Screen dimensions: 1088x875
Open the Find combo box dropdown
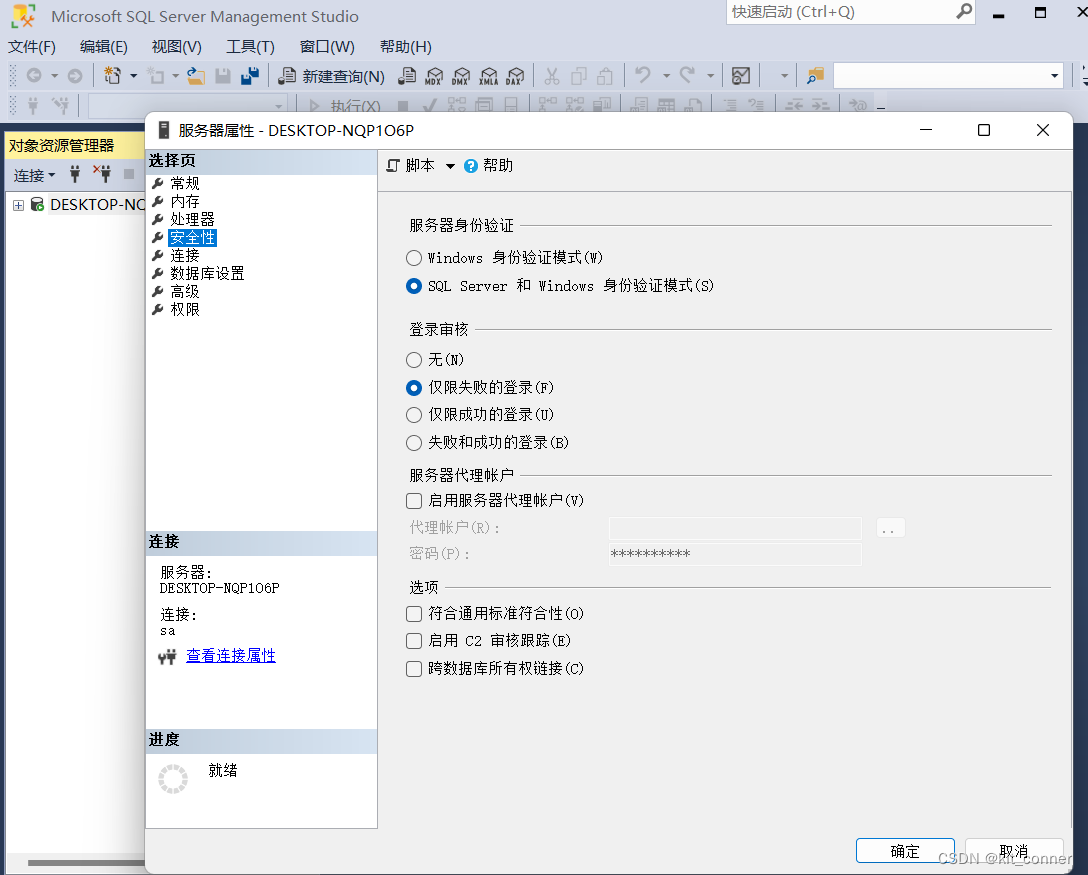tap(1054, 76)
